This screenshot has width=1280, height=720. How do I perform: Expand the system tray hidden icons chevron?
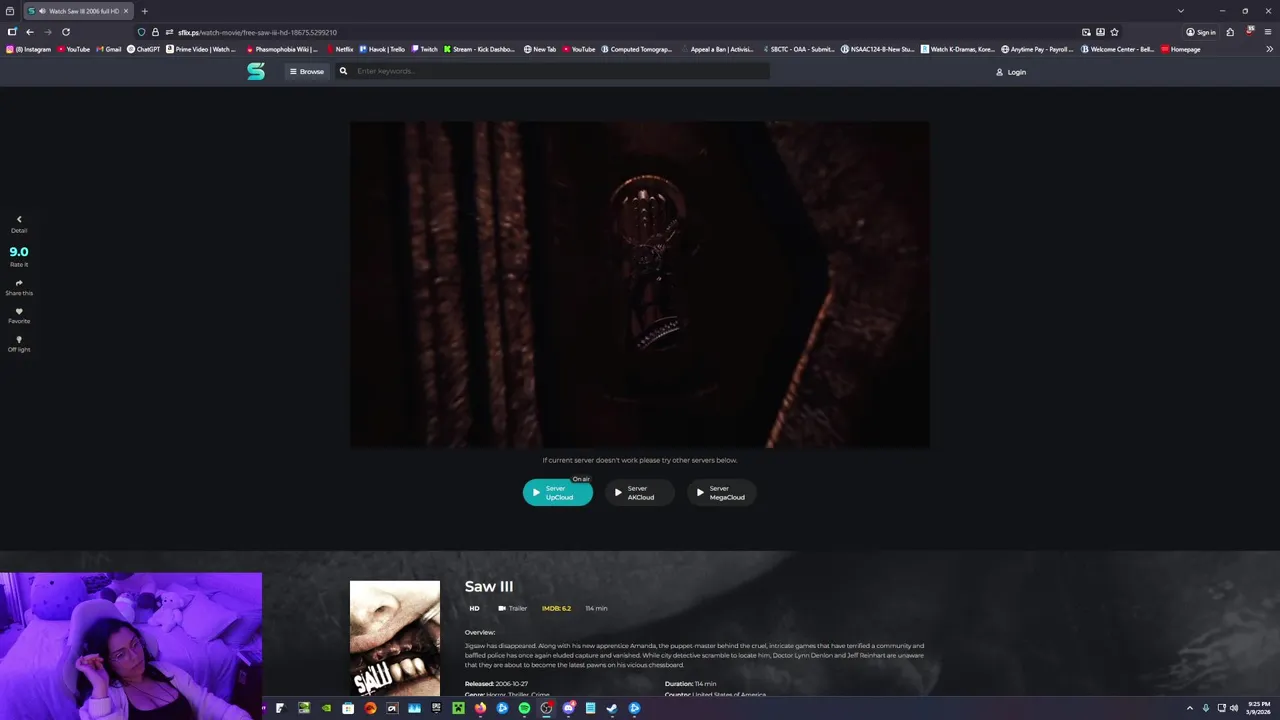pos(1190,708)
